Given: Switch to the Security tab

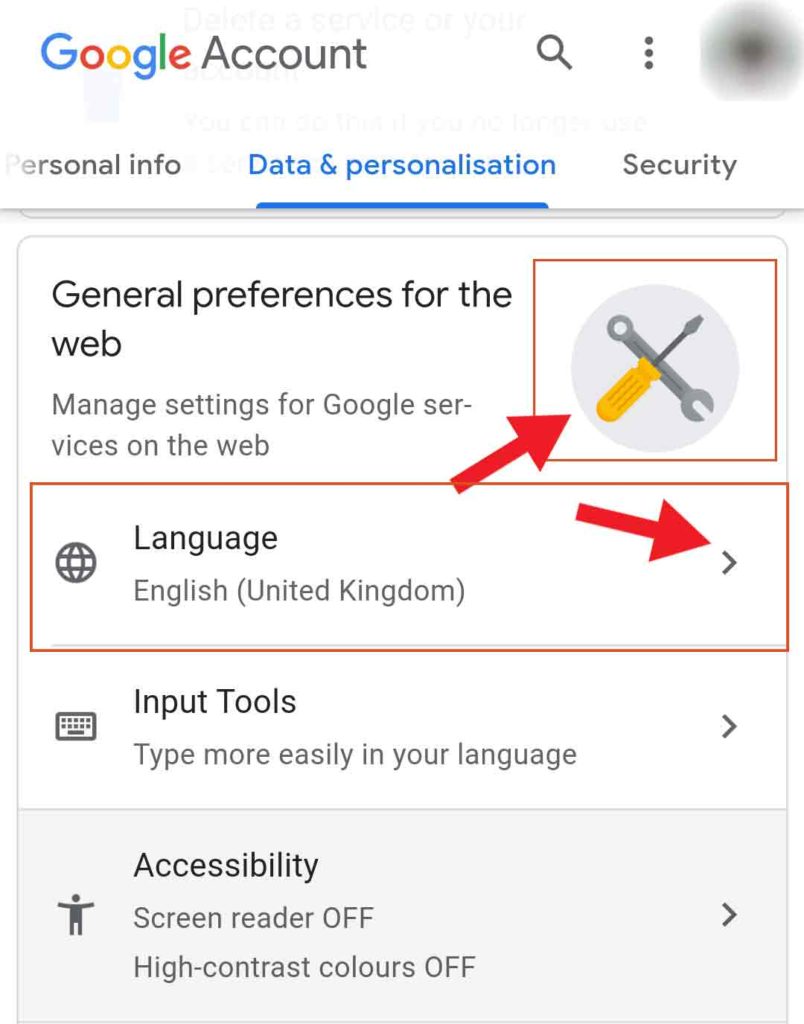Looking at the screenshot, I should [679, 165].
